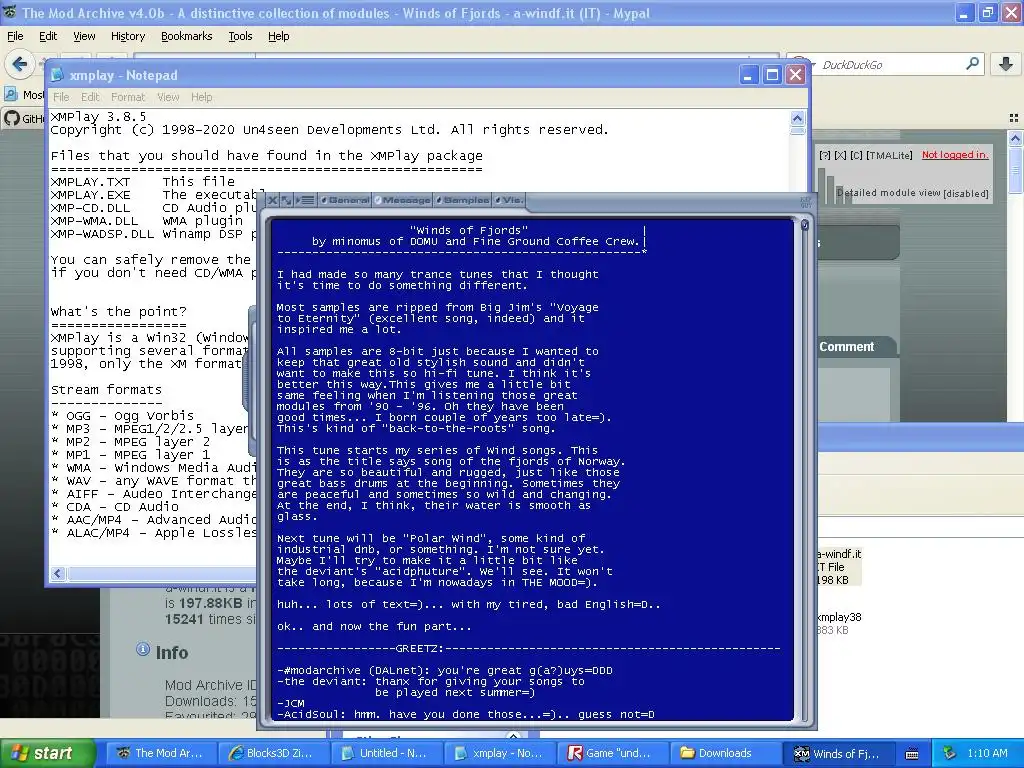The height and width of the screenshot is (768, 1024).
Task: Click the red 'Not logged in.' link
Action: click(955, 155)
